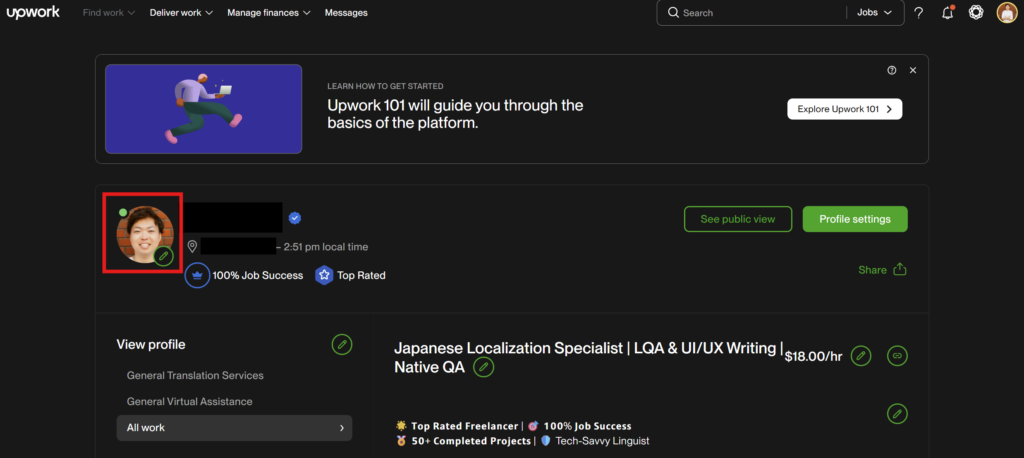Open the Manage finances dropdown
The height and width of the screenshot is (458, 1024).
268,13
